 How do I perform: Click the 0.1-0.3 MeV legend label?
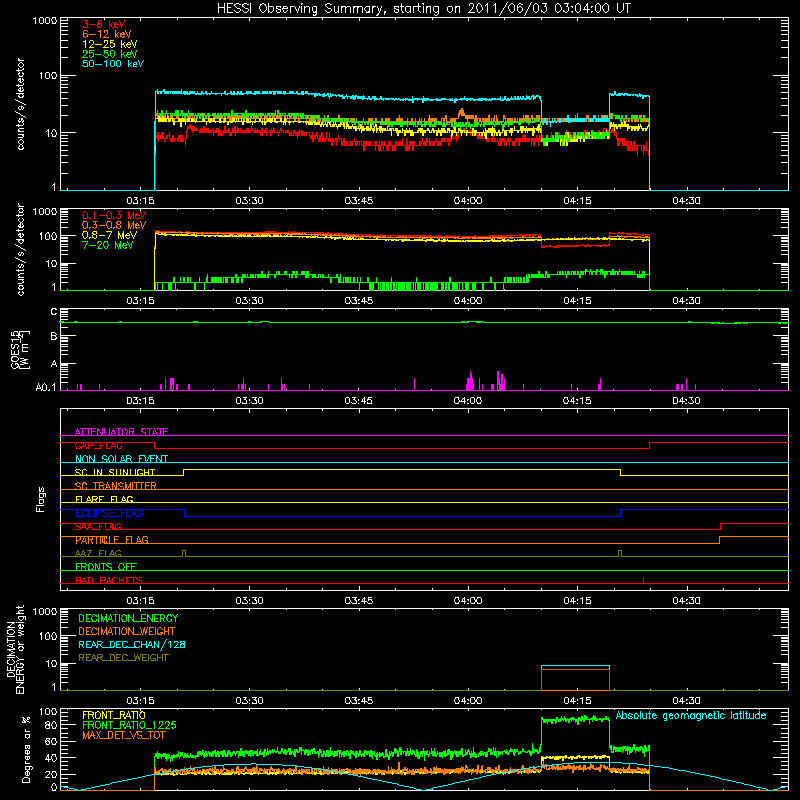click(114, 216)
